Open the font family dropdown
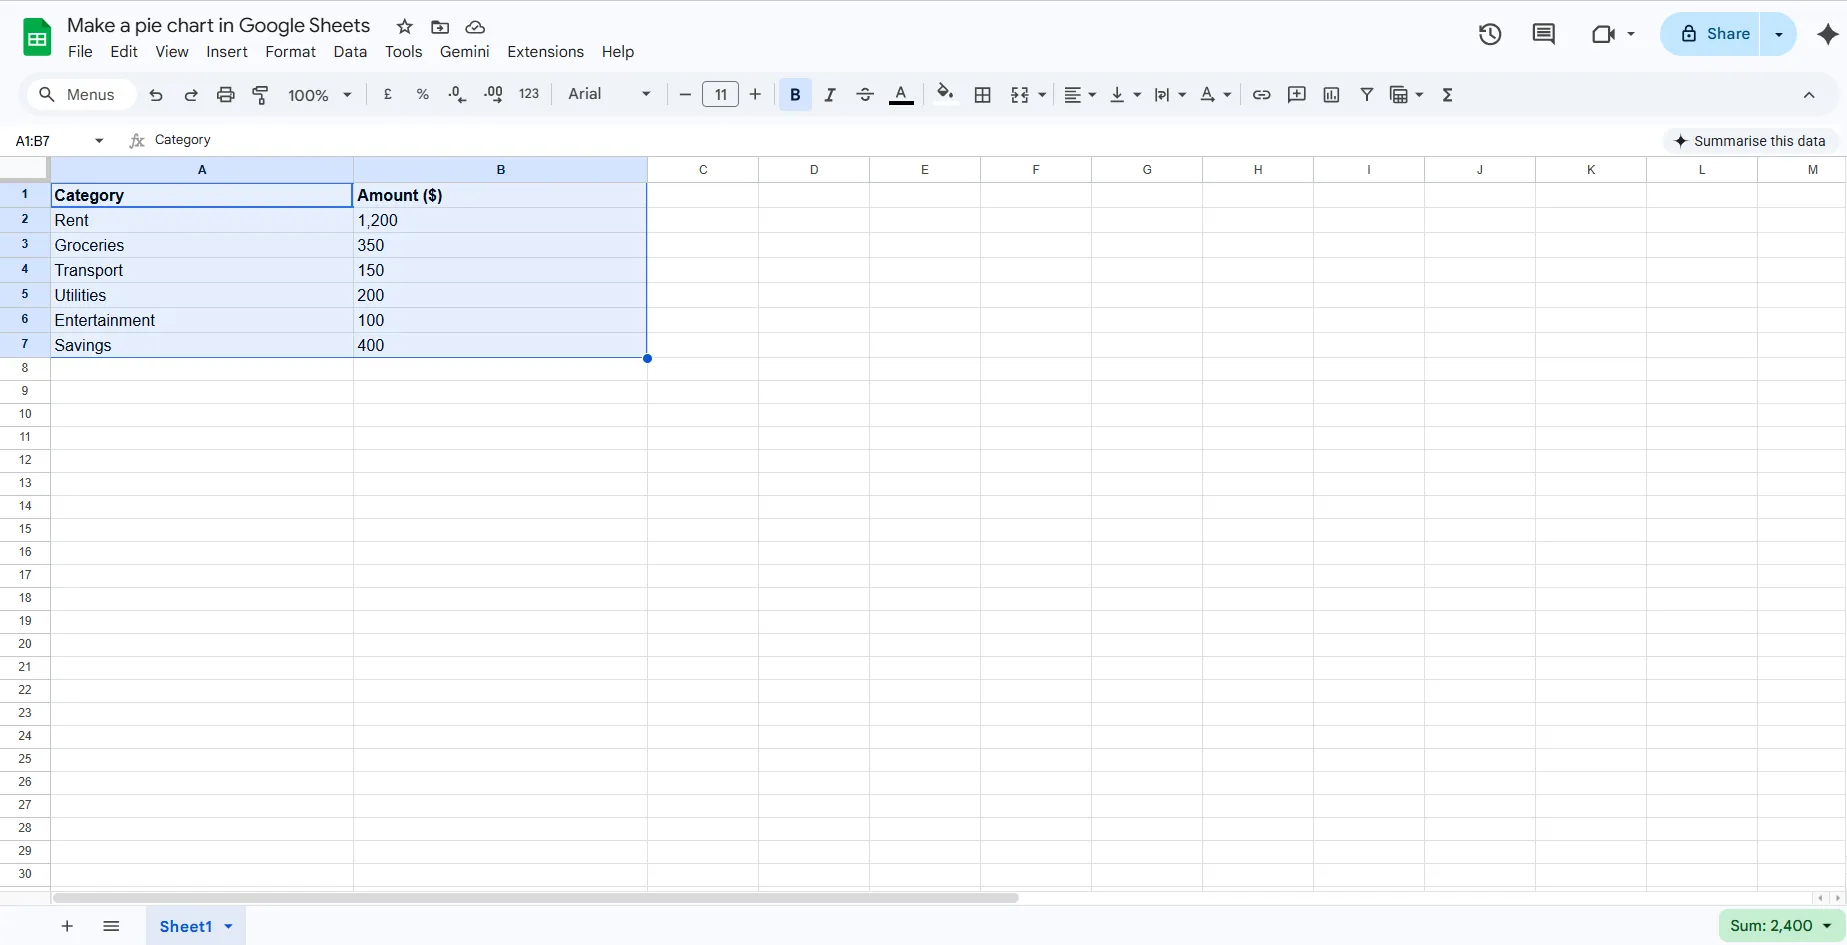1847x945 pixels. (x=607, y=94)
